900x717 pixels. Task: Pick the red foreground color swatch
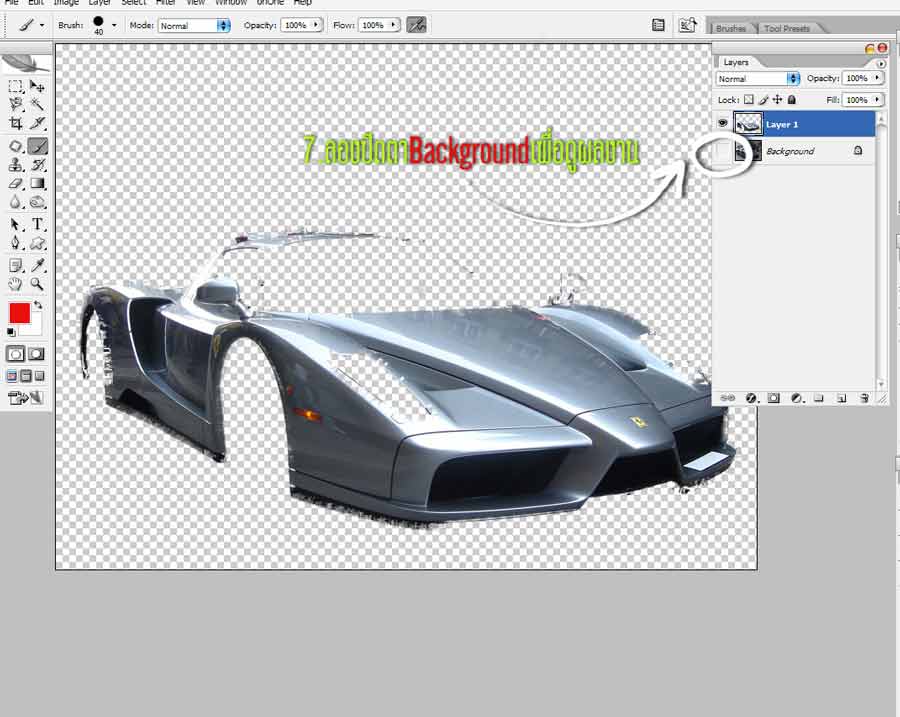click(x=20, y=313)
